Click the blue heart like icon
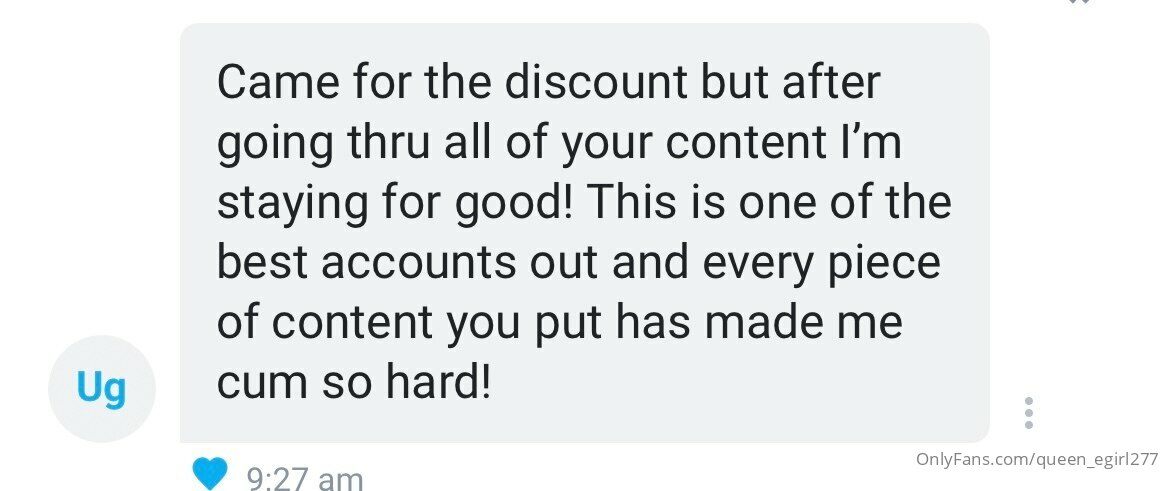Image resolution: width=1170 pixels, height=491 pixels. click(x=210, y=474)
